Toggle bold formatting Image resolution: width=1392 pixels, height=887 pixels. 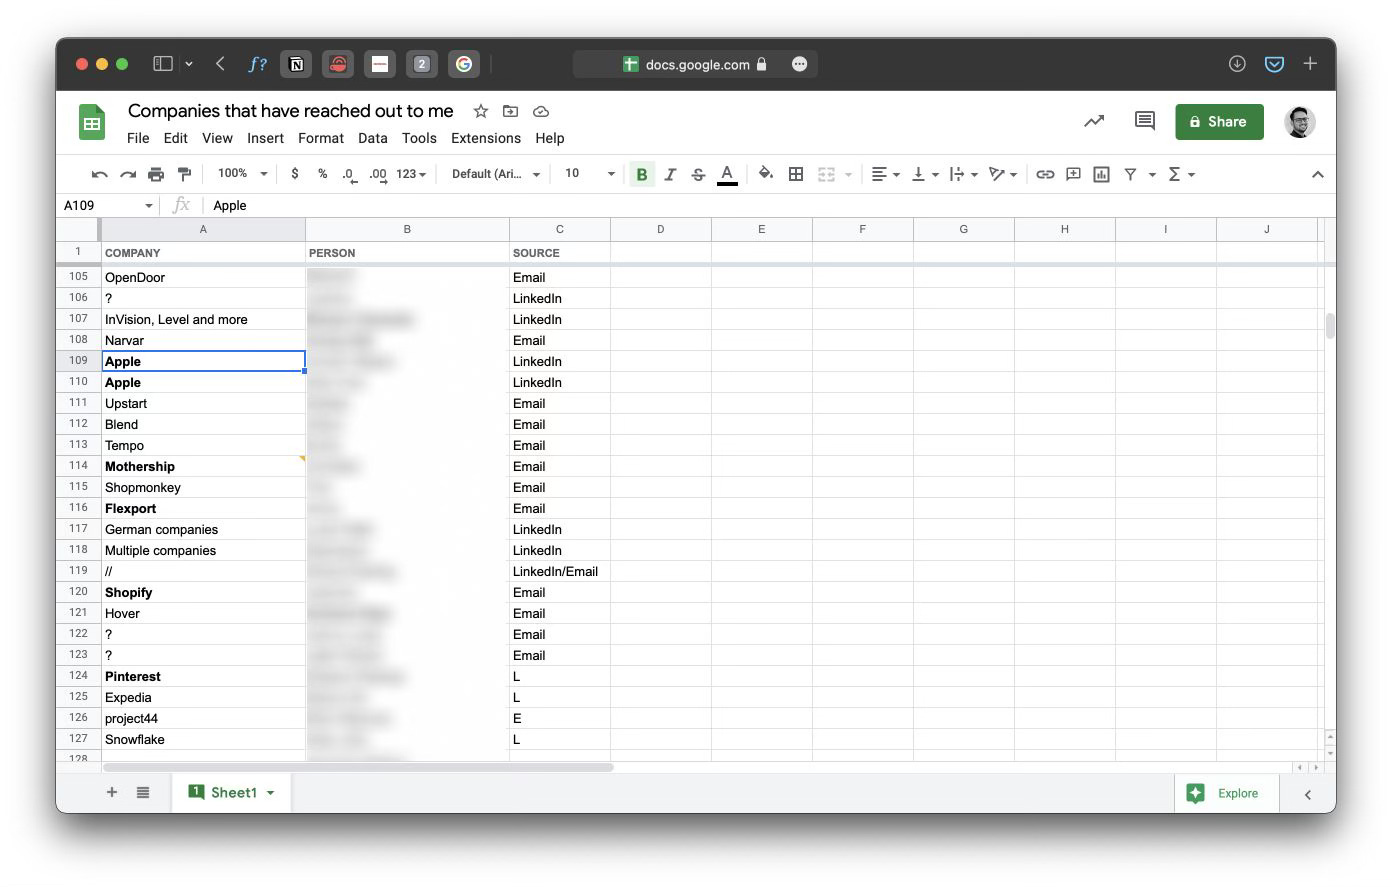[x=642, y=174]
